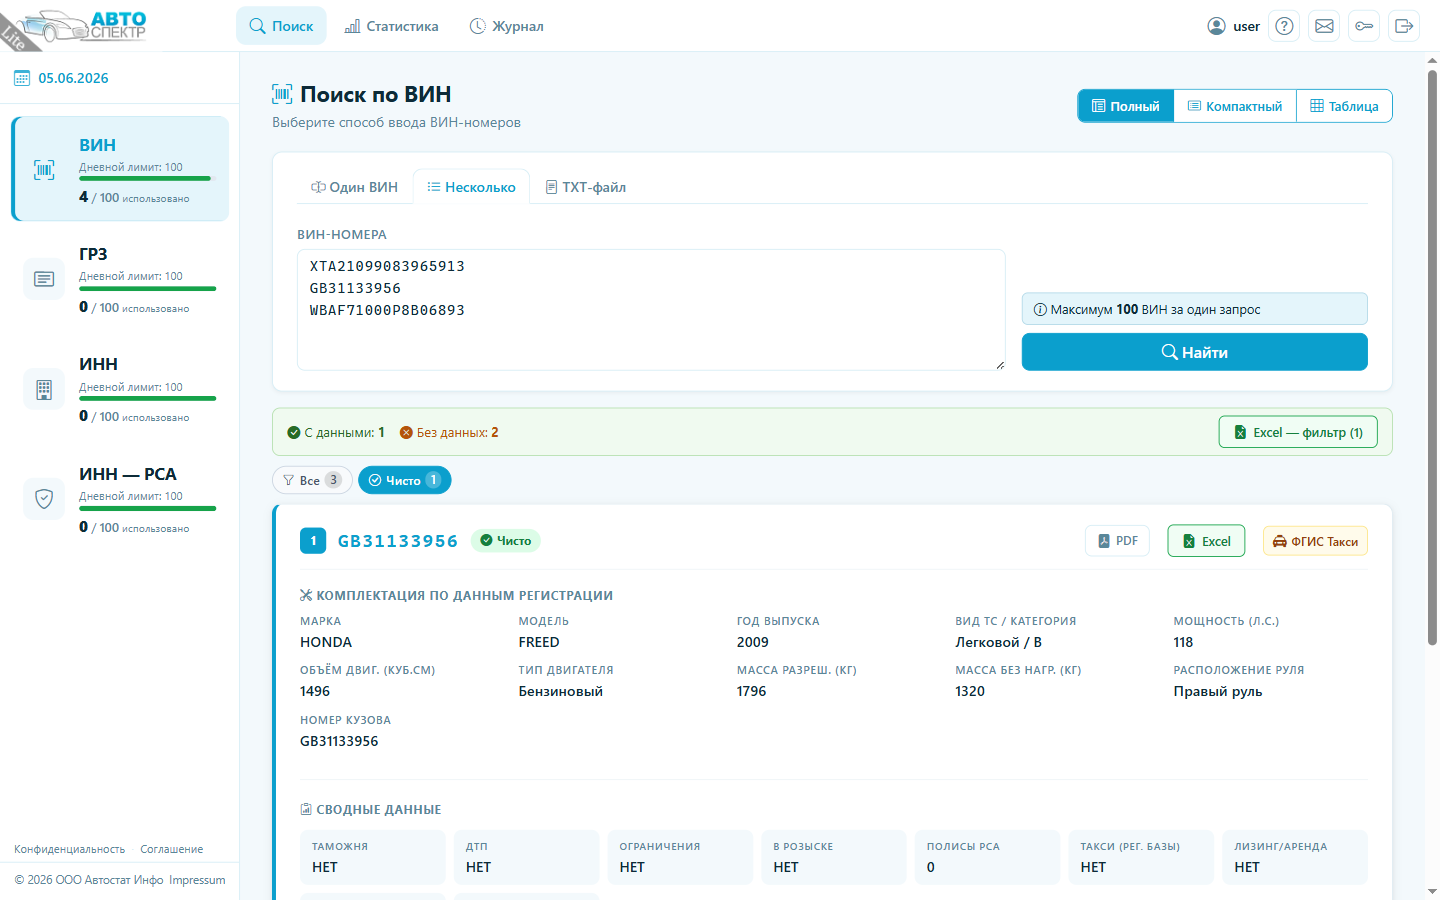Click the logout icon
1440x900 pixels.
(x=1404, y=26)
